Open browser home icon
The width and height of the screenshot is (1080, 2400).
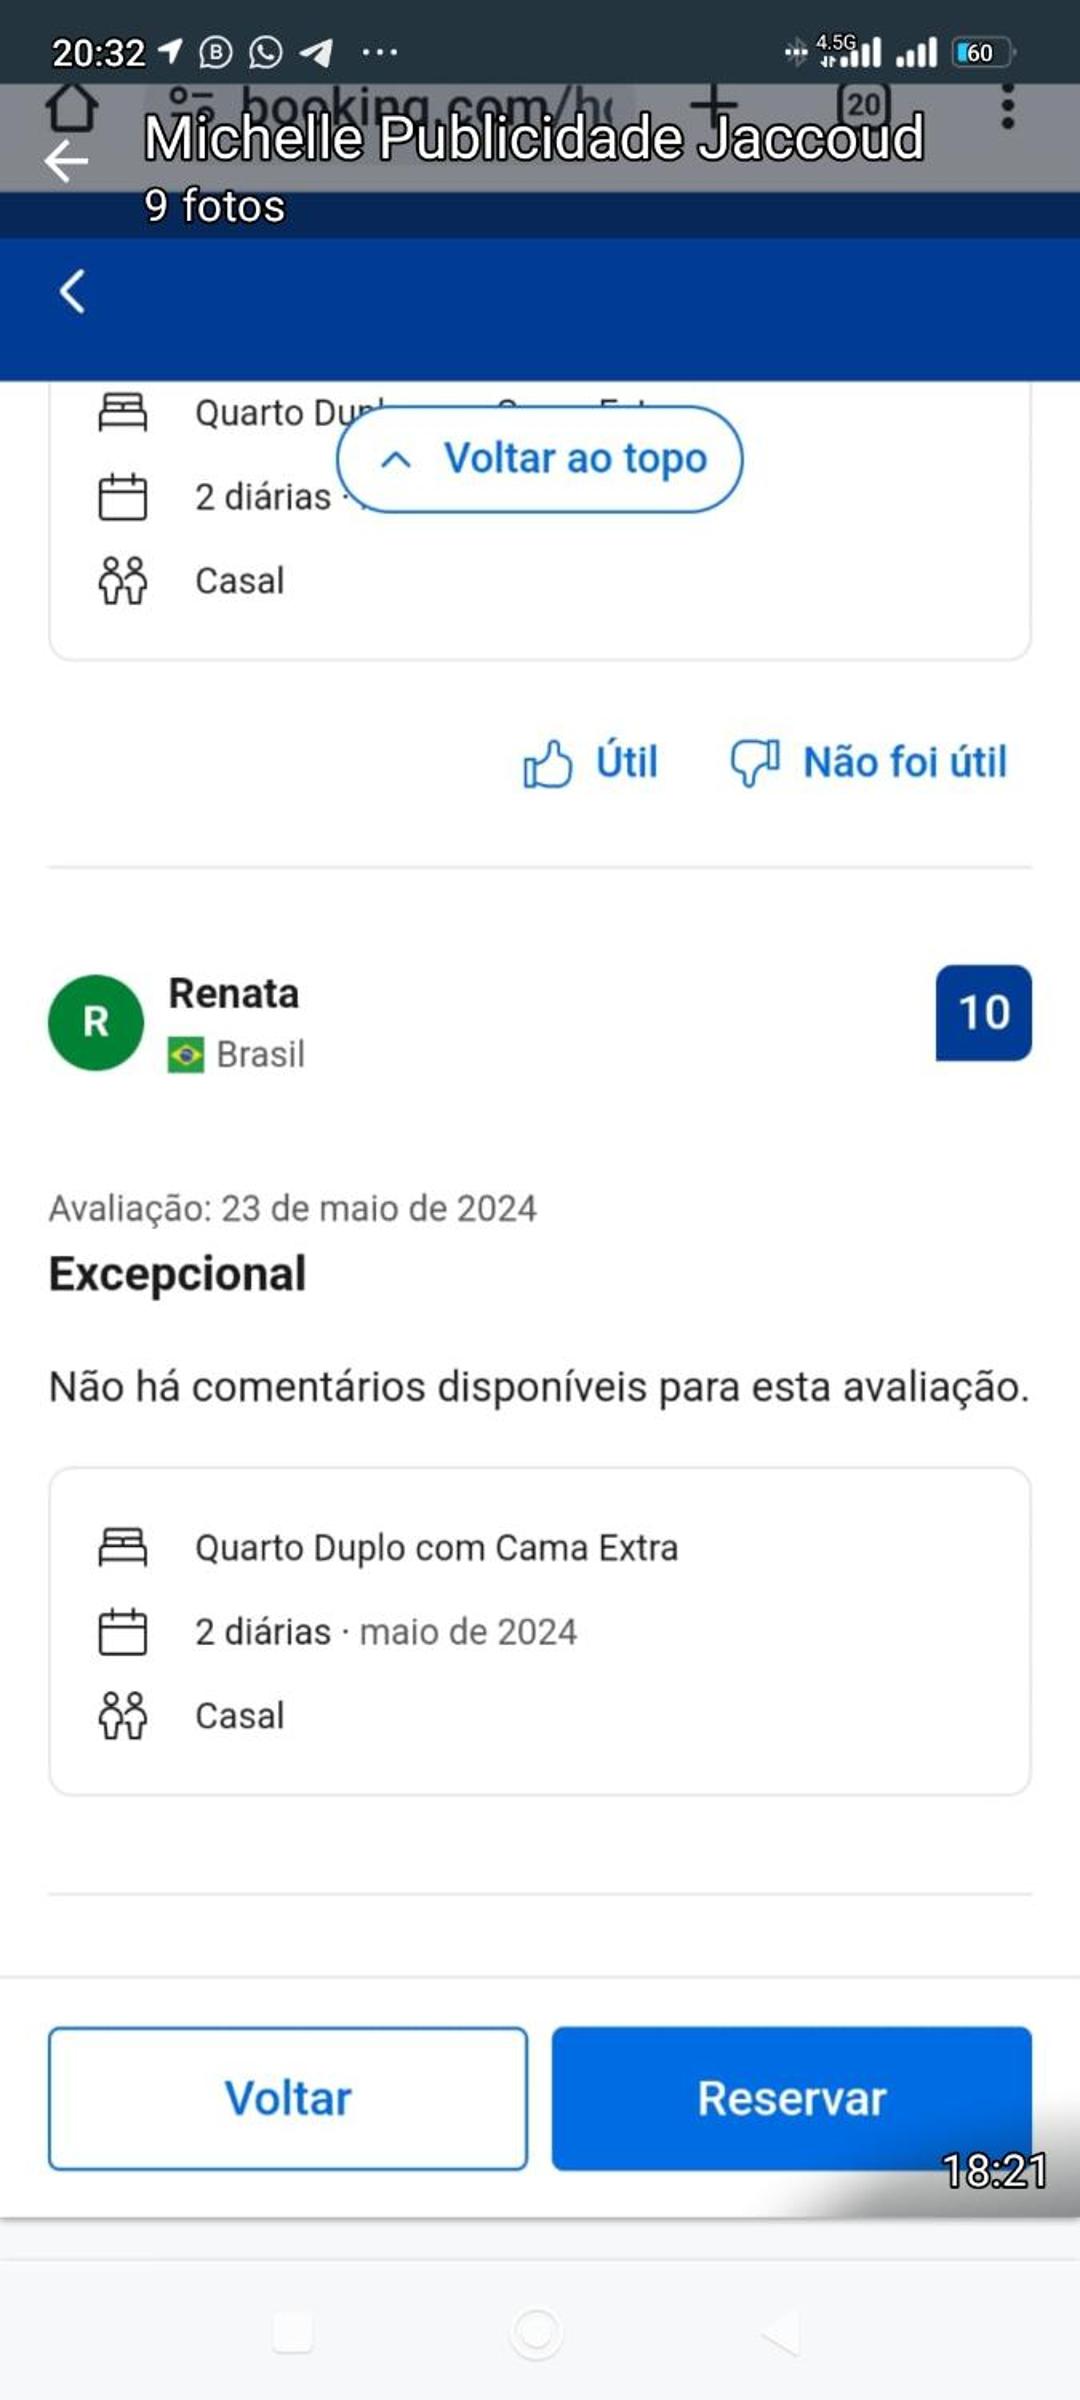pos(72,105)
